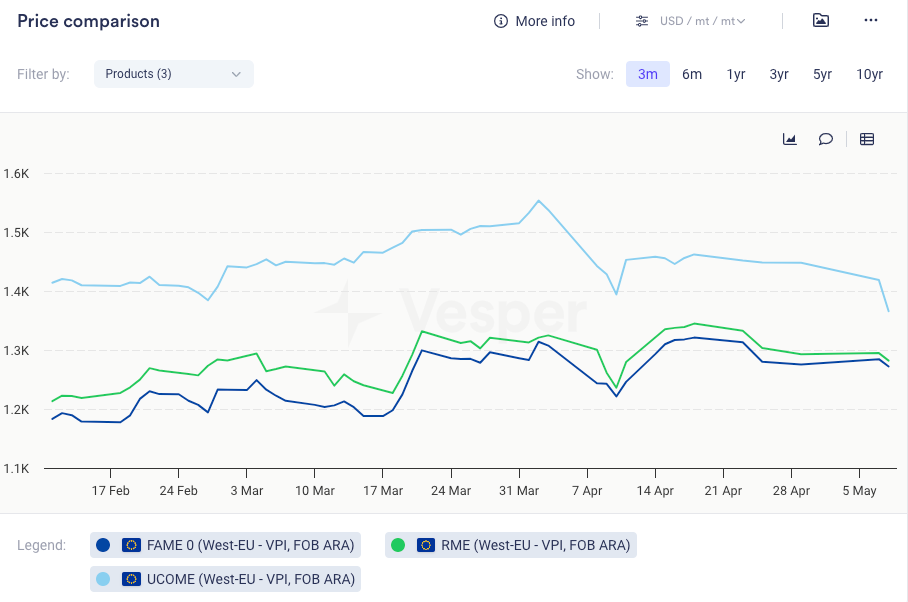Show 10yr price history

(869, 74)
